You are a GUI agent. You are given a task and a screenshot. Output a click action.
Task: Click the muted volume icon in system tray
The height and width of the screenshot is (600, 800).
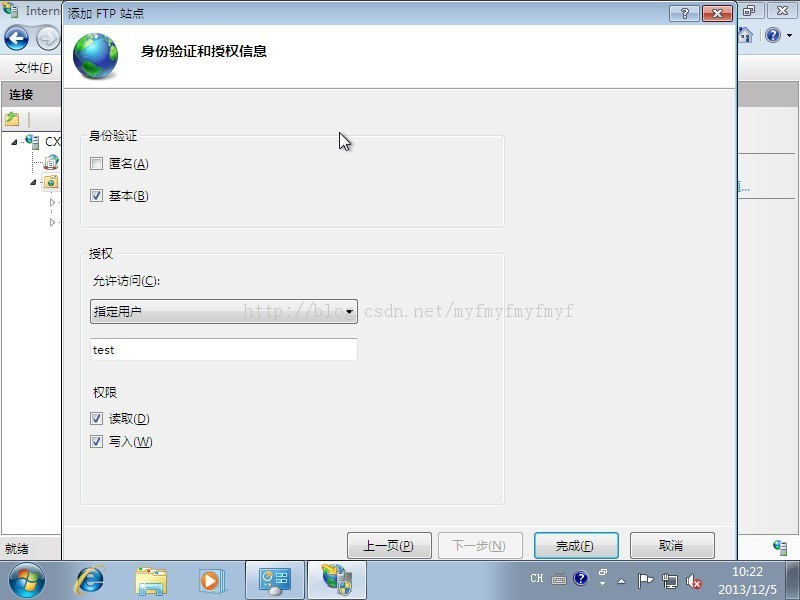click(694, 578)
